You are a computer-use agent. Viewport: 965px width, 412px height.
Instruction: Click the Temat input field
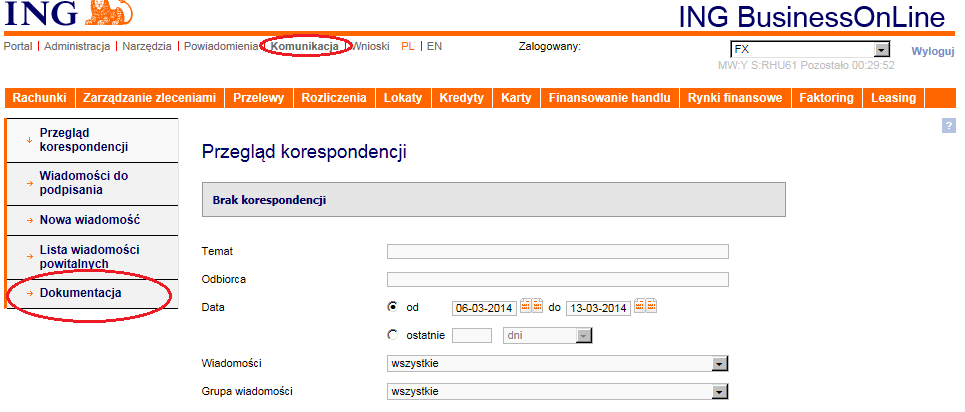point(558,251)
